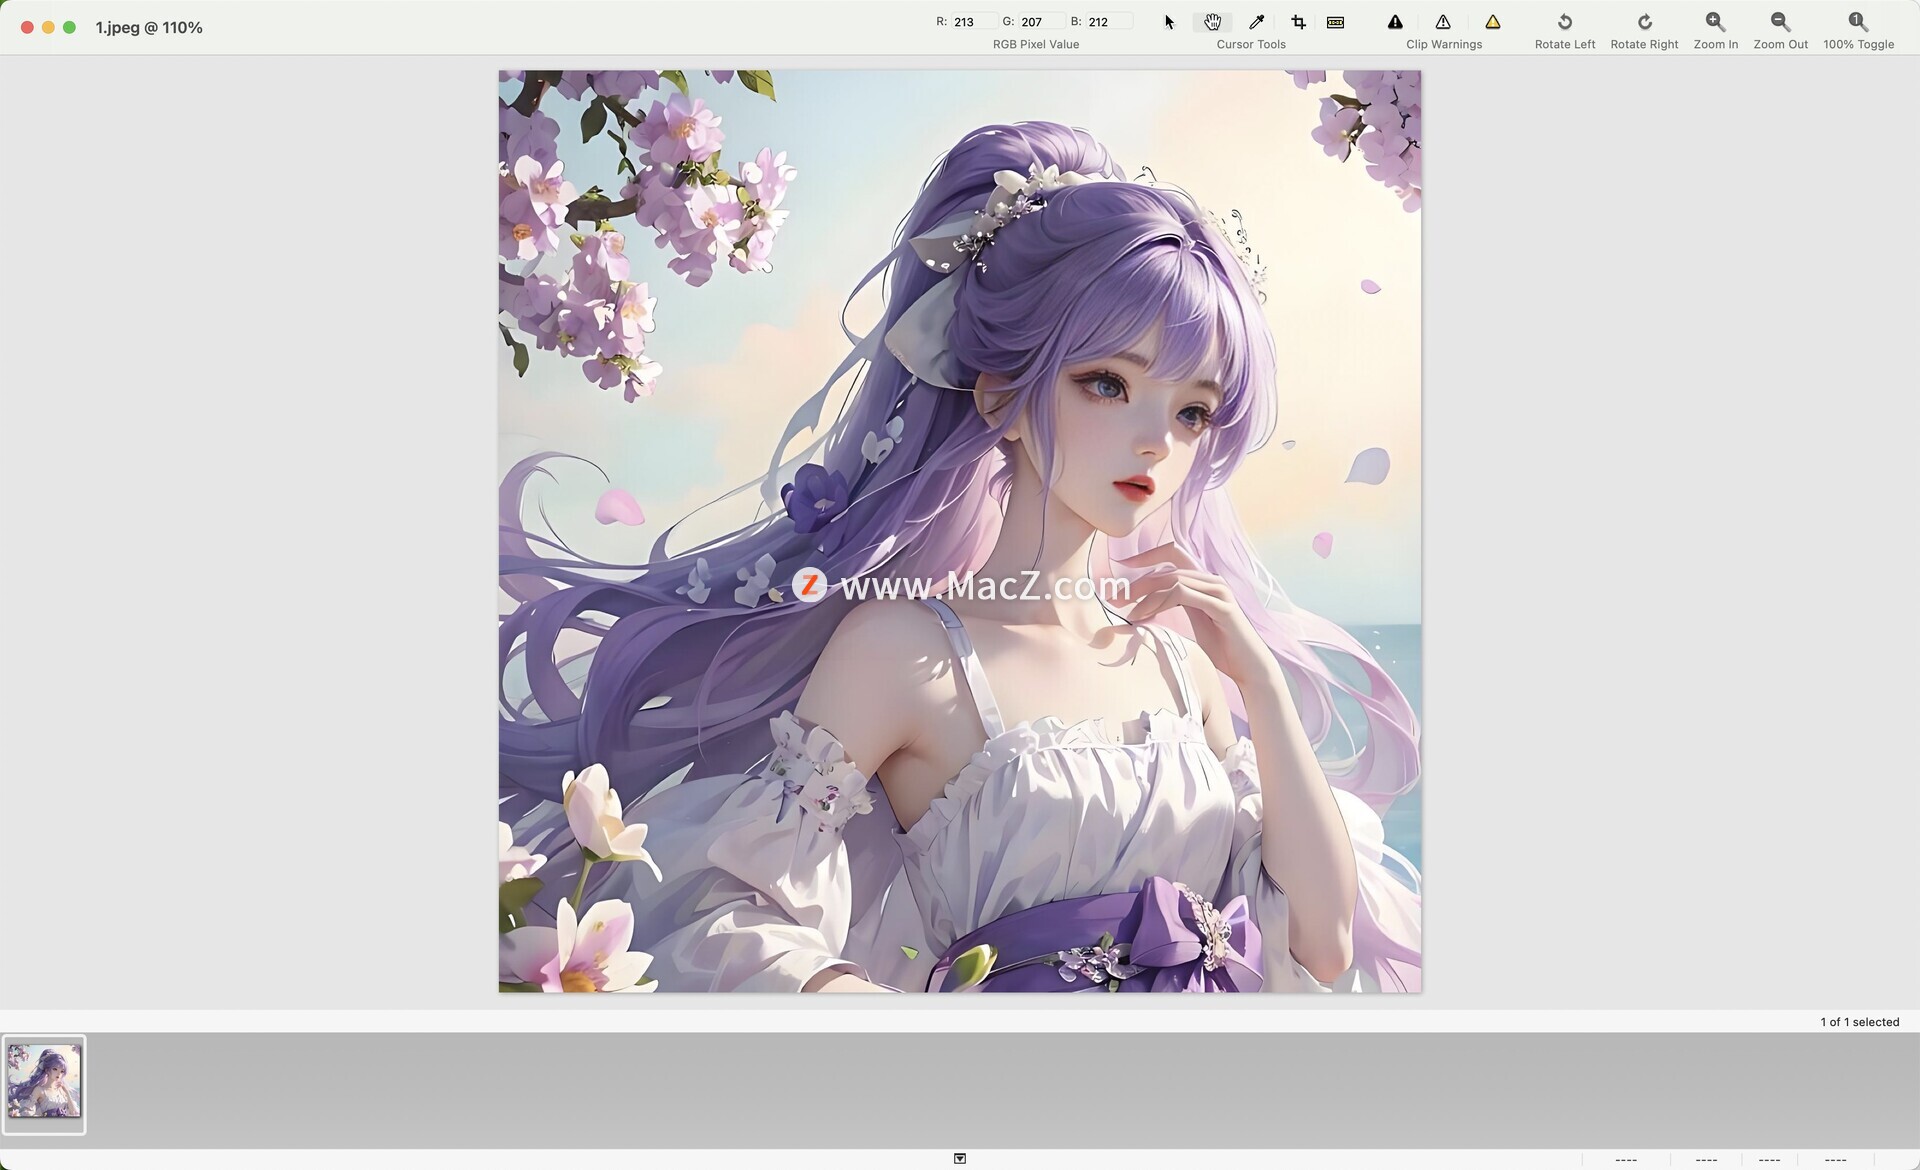Click the 'Rotate Right' text label

point(1644,45)
